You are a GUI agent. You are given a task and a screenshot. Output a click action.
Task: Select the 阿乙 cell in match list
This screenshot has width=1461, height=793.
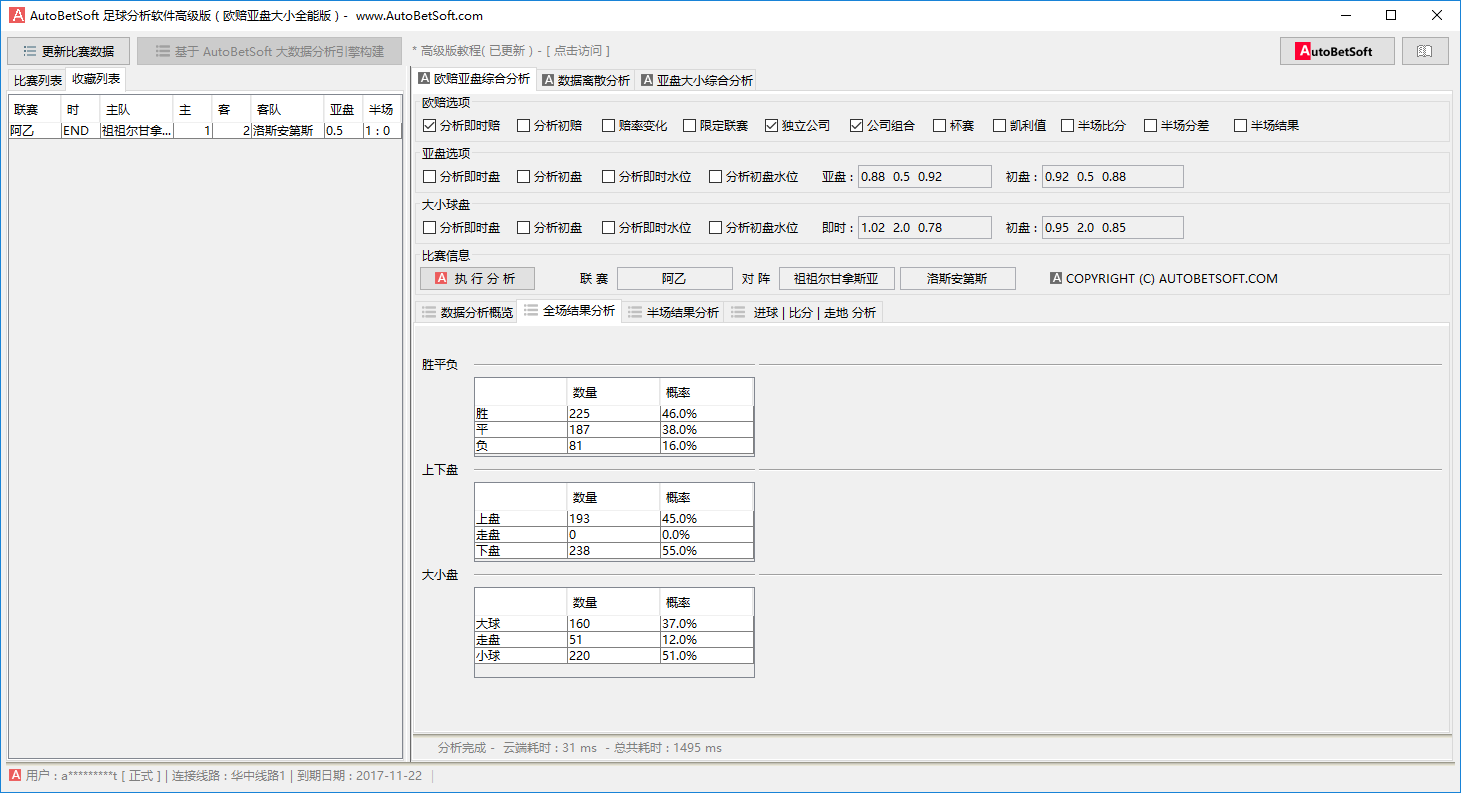point(36,130)
